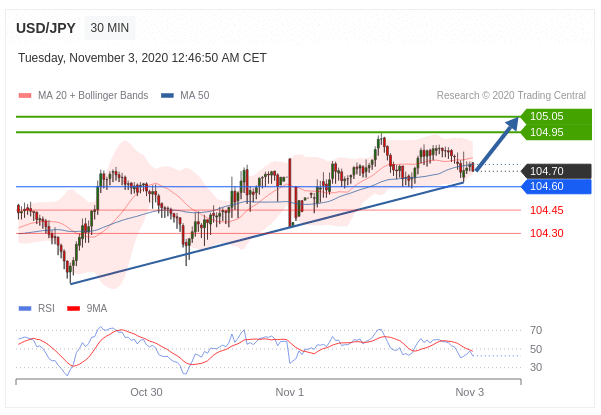Open the 30 MIN timeframe selector
Viewport: 601px width, 415px height.
pyautogui.click(x=108, y=28)
